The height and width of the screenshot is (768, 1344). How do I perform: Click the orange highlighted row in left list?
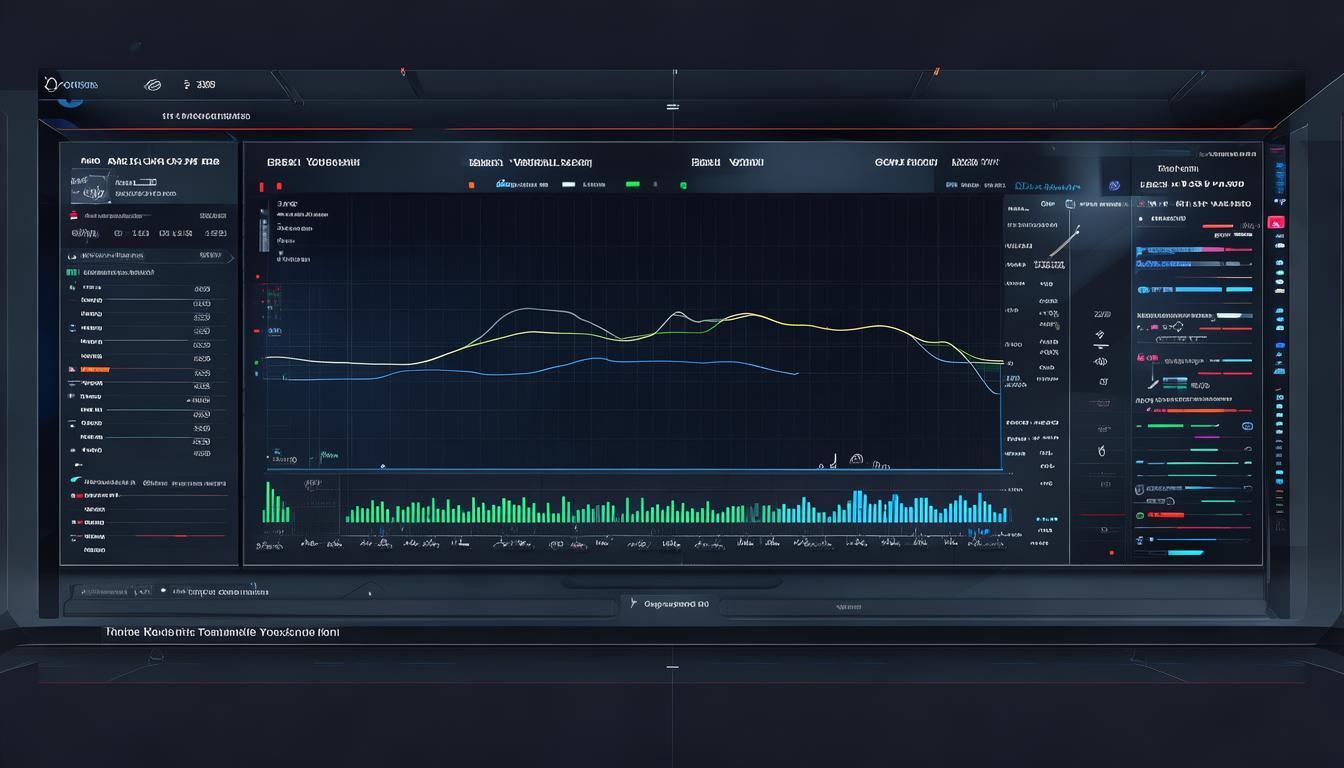[x=145, y=369]
